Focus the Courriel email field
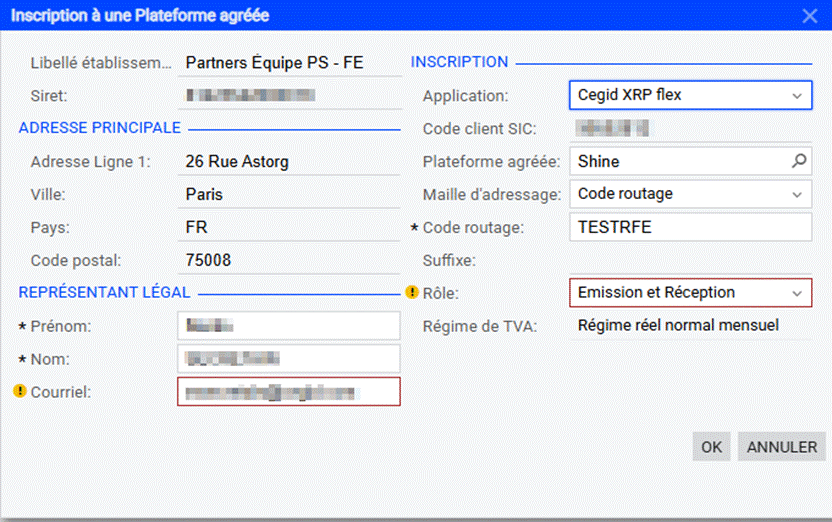Image resolution: width=832 pixels, height=522 pixels. tap(289, 392)
